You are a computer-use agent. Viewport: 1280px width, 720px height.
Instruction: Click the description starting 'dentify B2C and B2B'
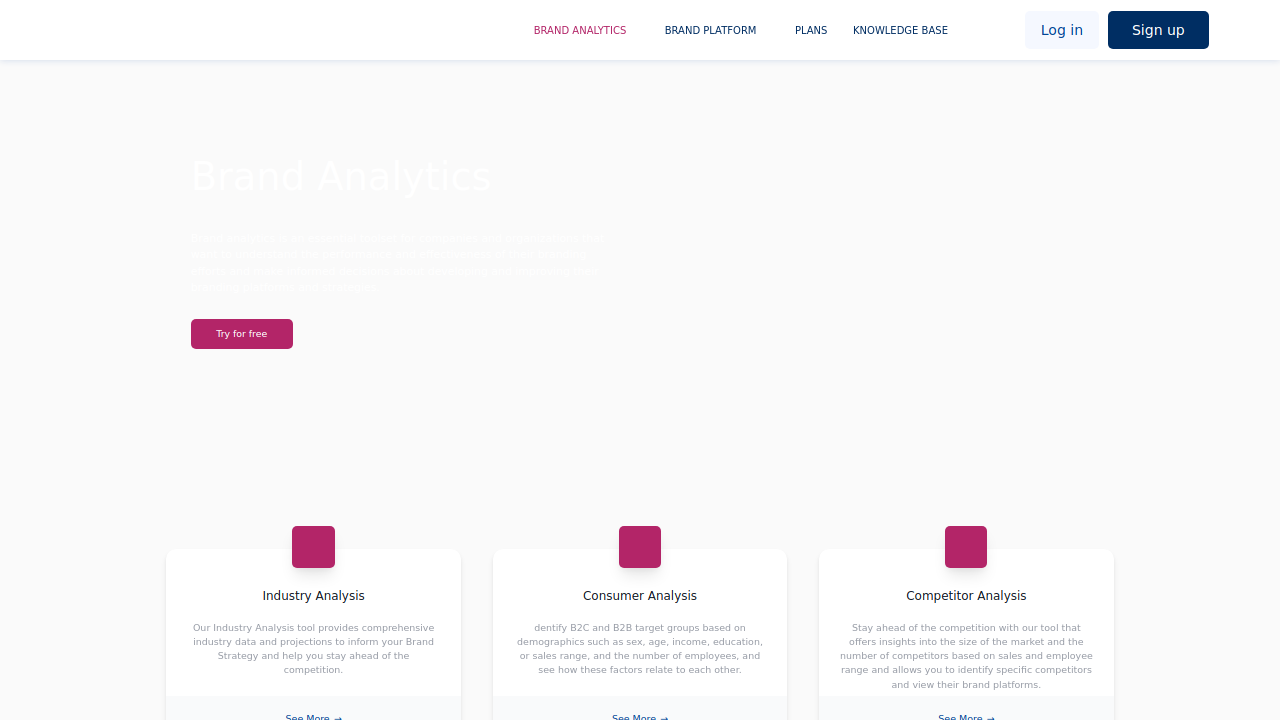coord(640,649)
